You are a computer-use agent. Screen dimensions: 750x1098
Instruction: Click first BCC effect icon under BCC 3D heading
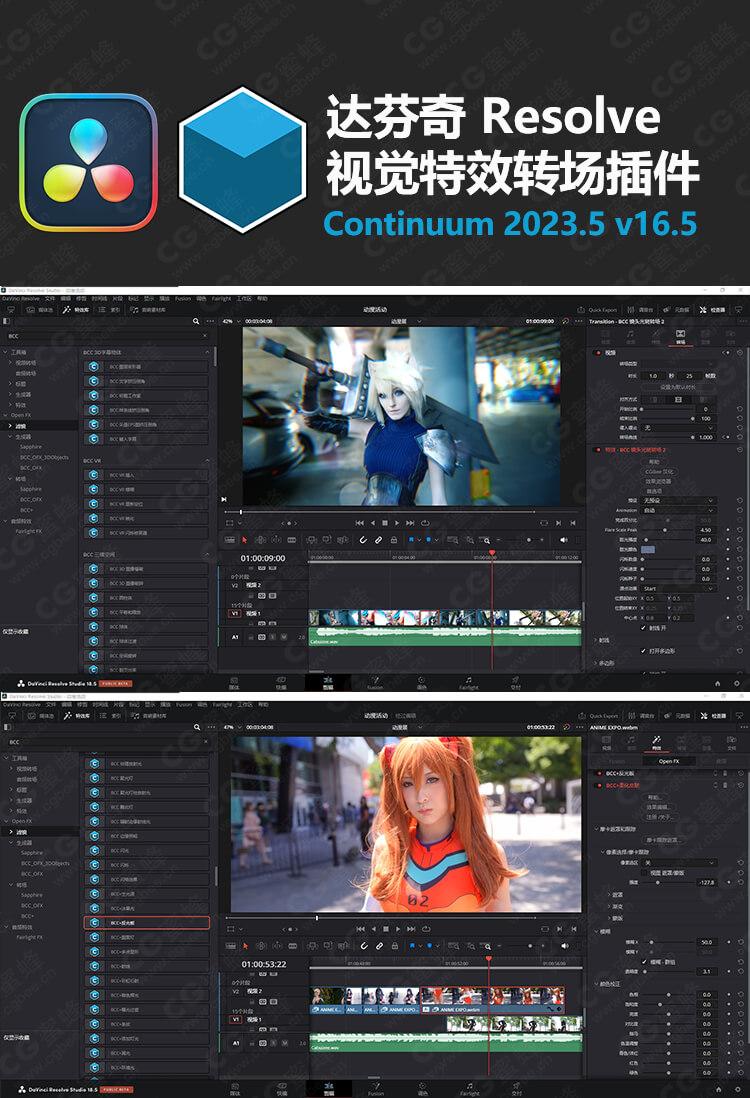(93, 366)
